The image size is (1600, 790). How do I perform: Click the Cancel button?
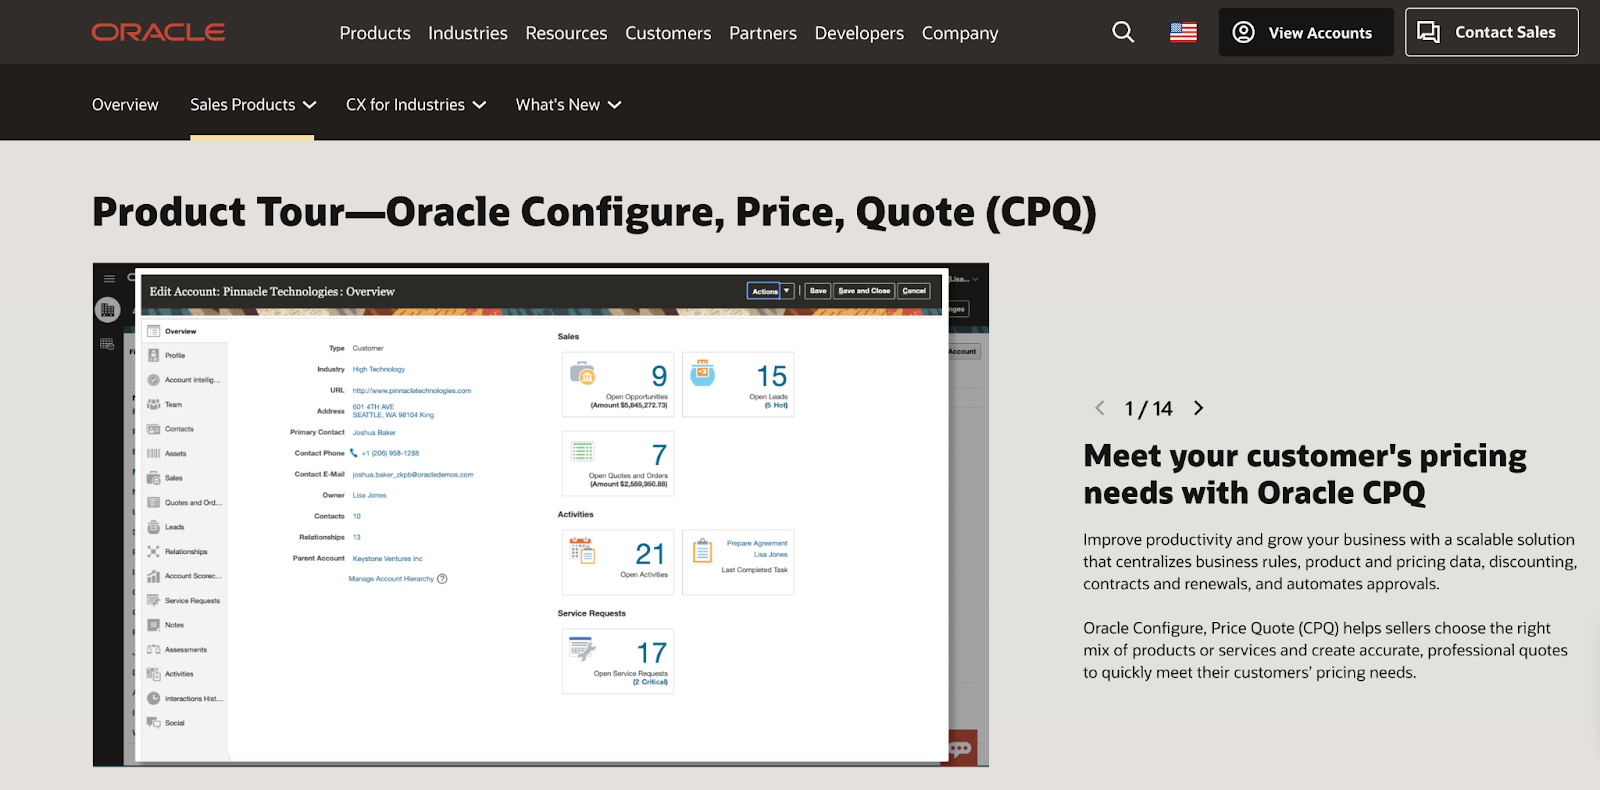(x=914, y=291)
